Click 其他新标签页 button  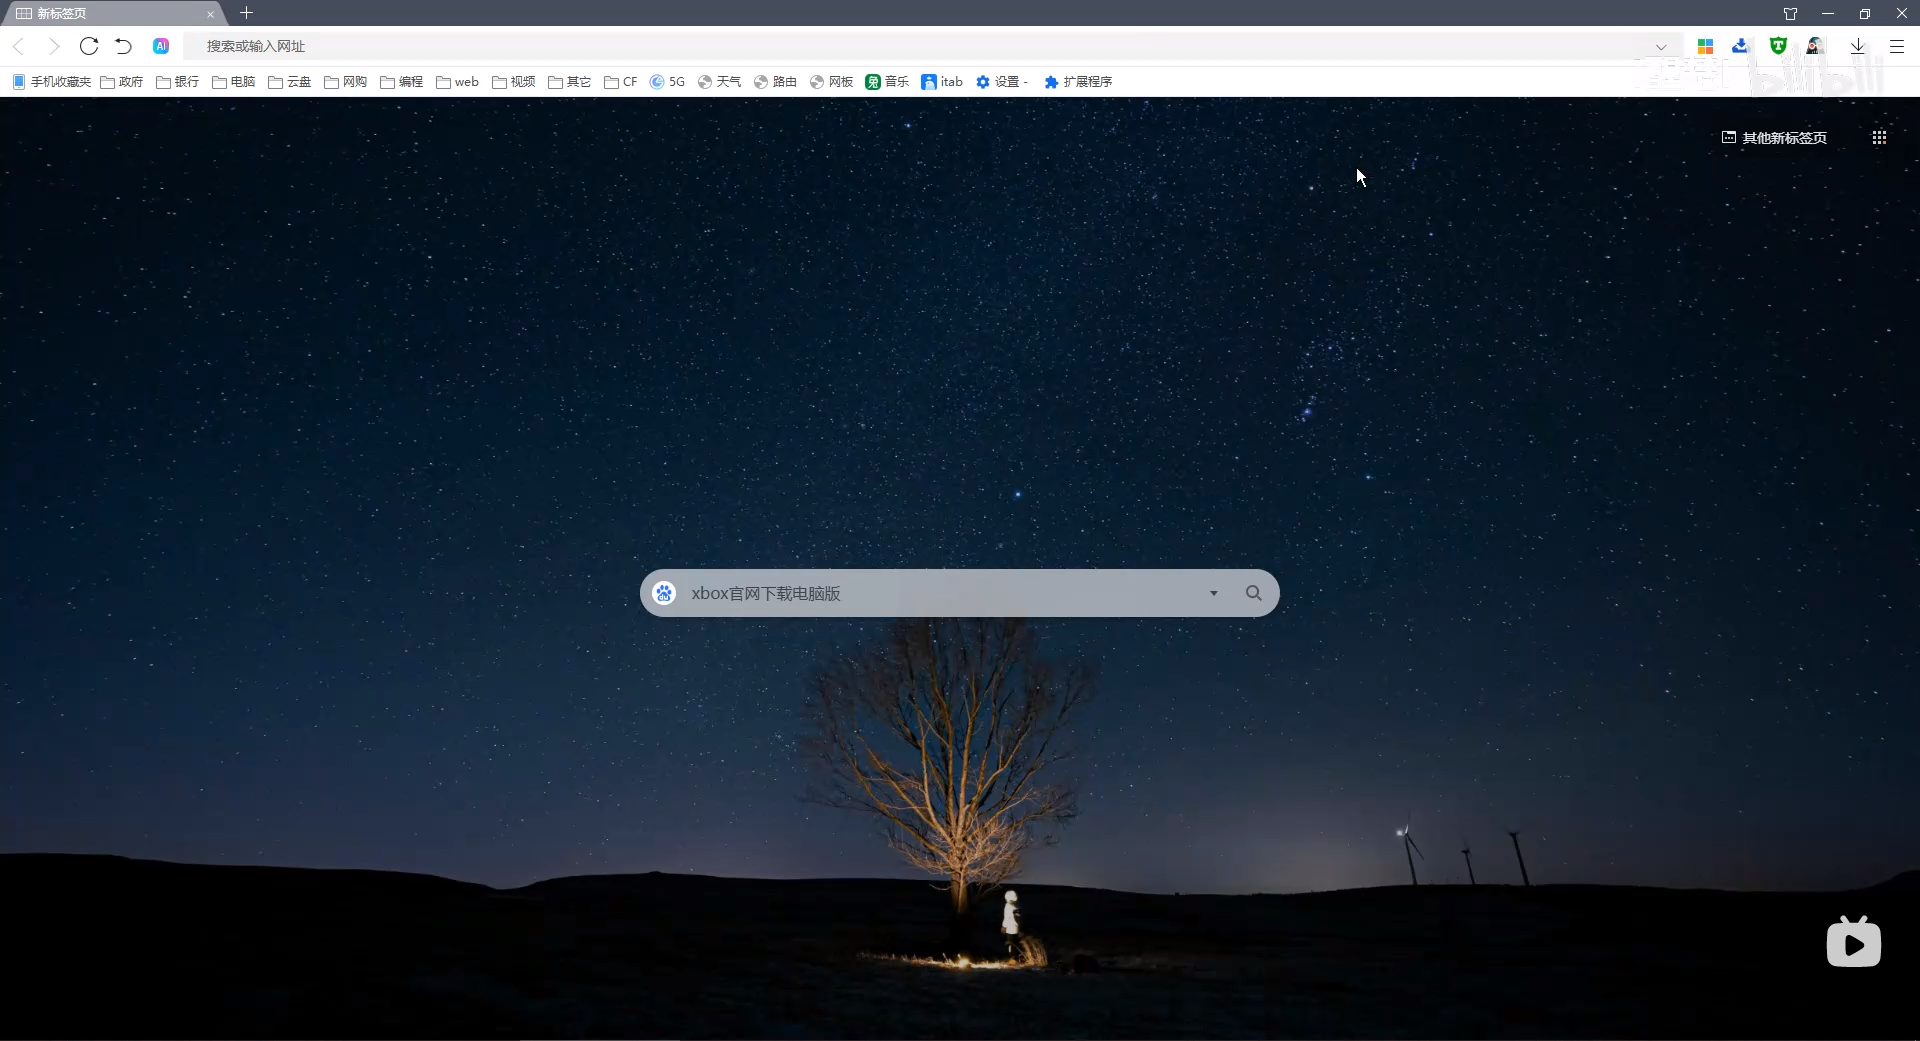pos(1774,138)
